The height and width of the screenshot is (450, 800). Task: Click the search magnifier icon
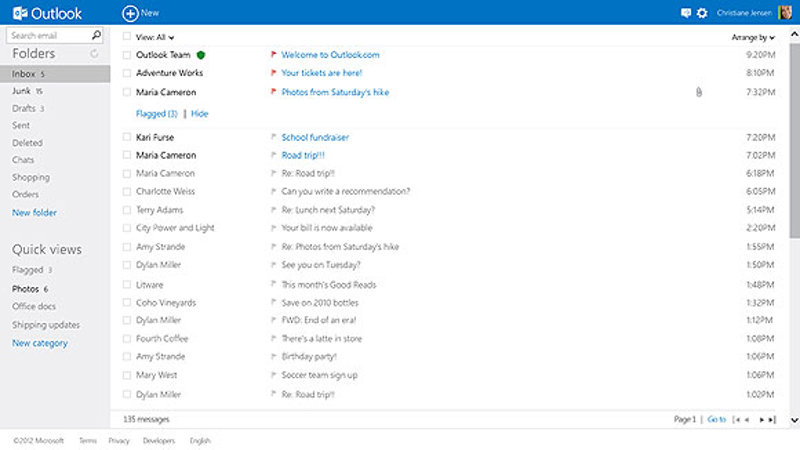point(98,36)
